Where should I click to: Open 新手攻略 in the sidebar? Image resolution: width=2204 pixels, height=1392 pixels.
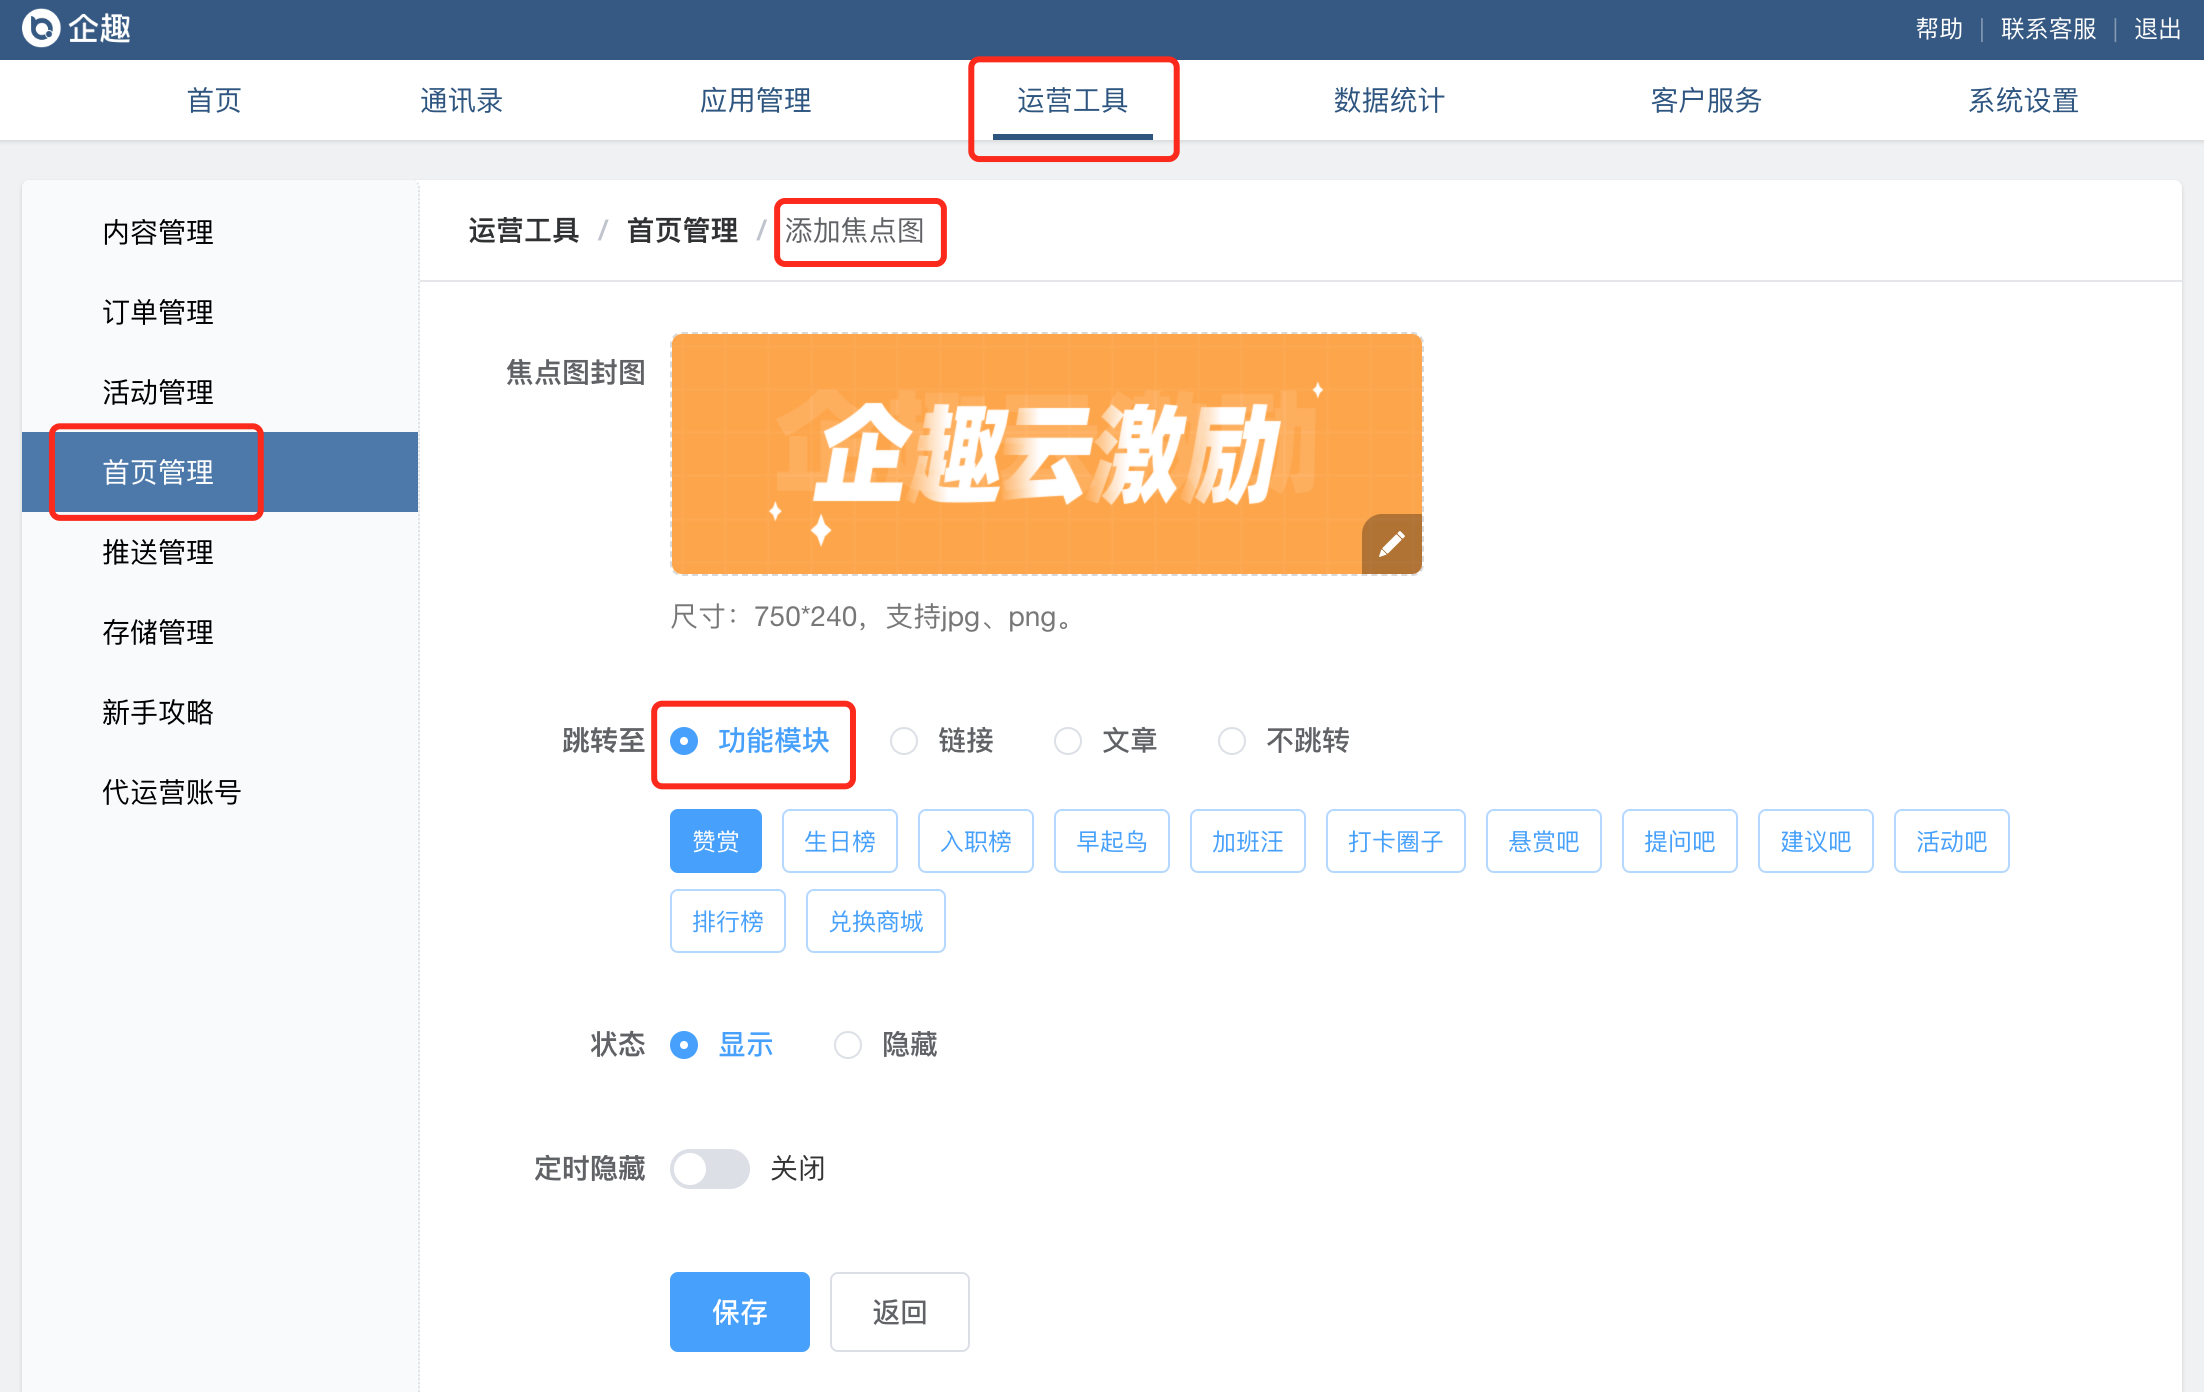220,712
